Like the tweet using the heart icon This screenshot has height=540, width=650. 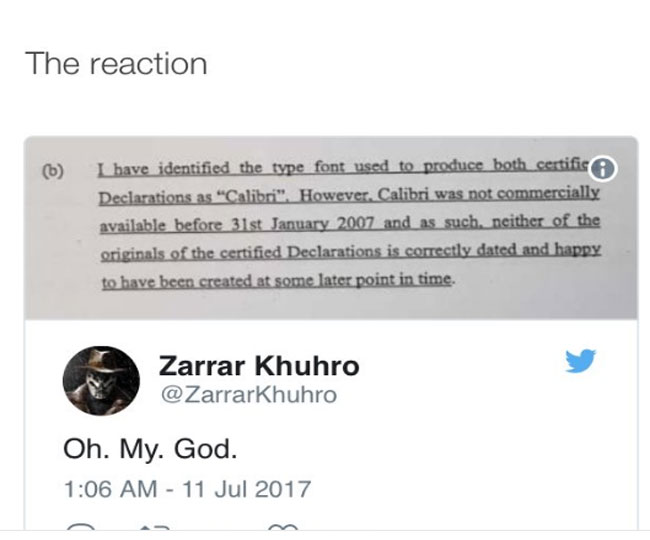[283, 527]
